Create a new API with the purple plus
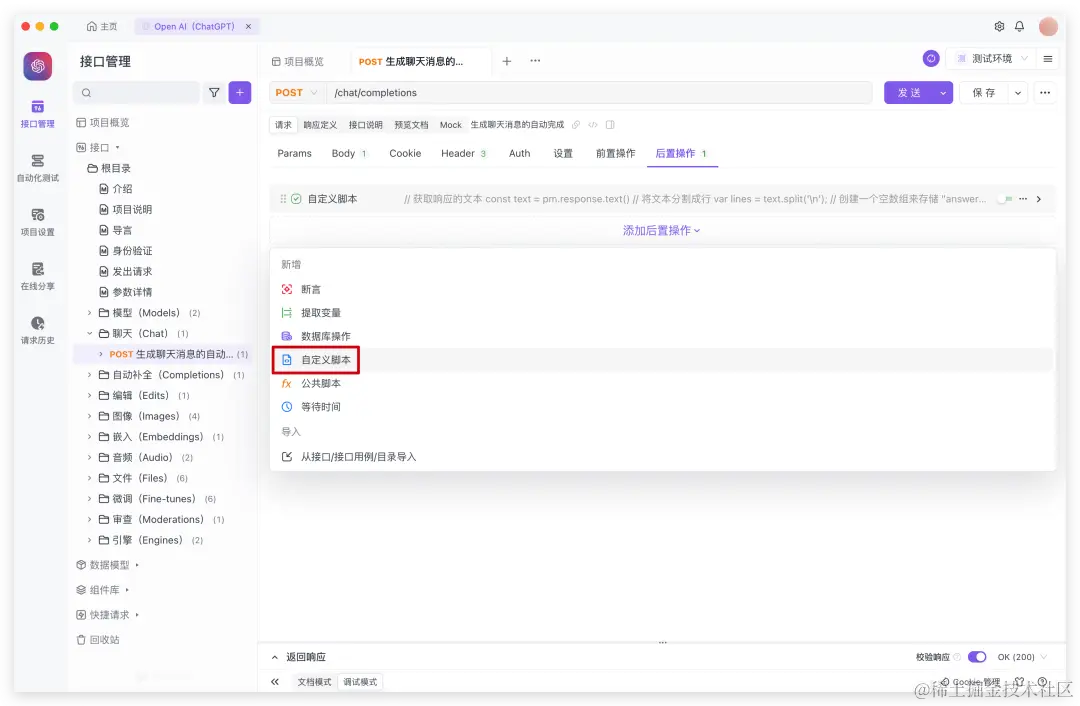 pos(240,92)
